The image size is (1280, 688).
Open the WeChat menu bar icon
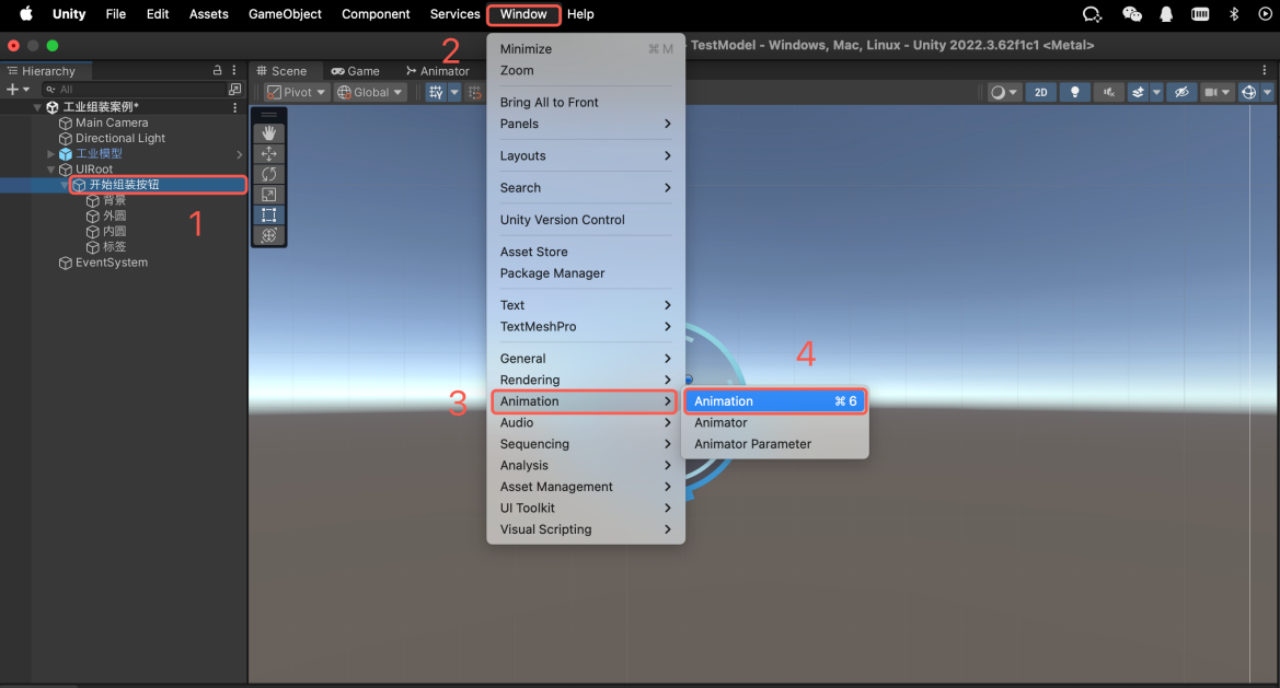point(1132,14)
